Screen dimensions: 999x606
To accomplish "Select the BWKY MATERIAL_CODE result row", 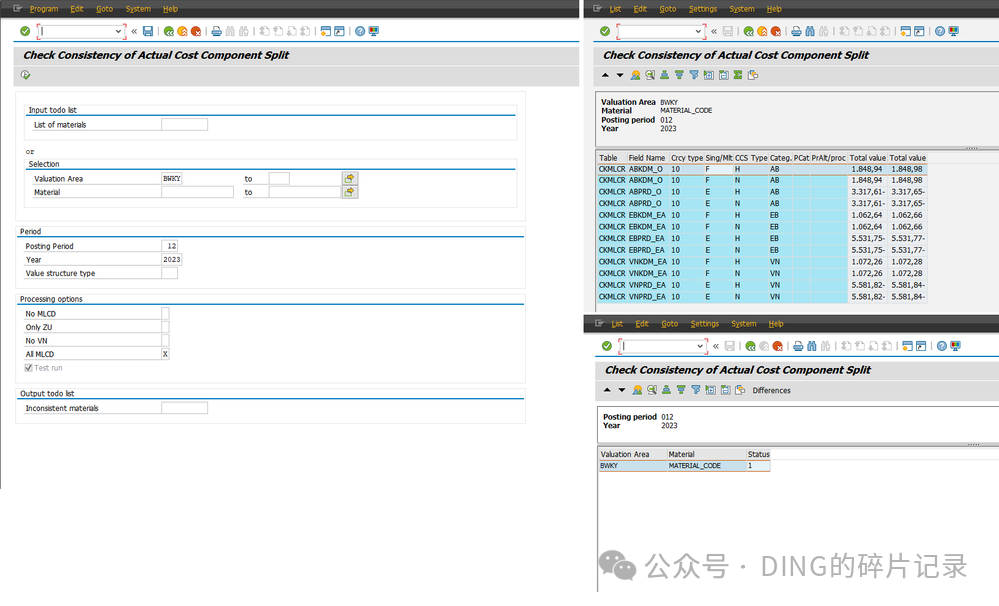I will (684, 466).
